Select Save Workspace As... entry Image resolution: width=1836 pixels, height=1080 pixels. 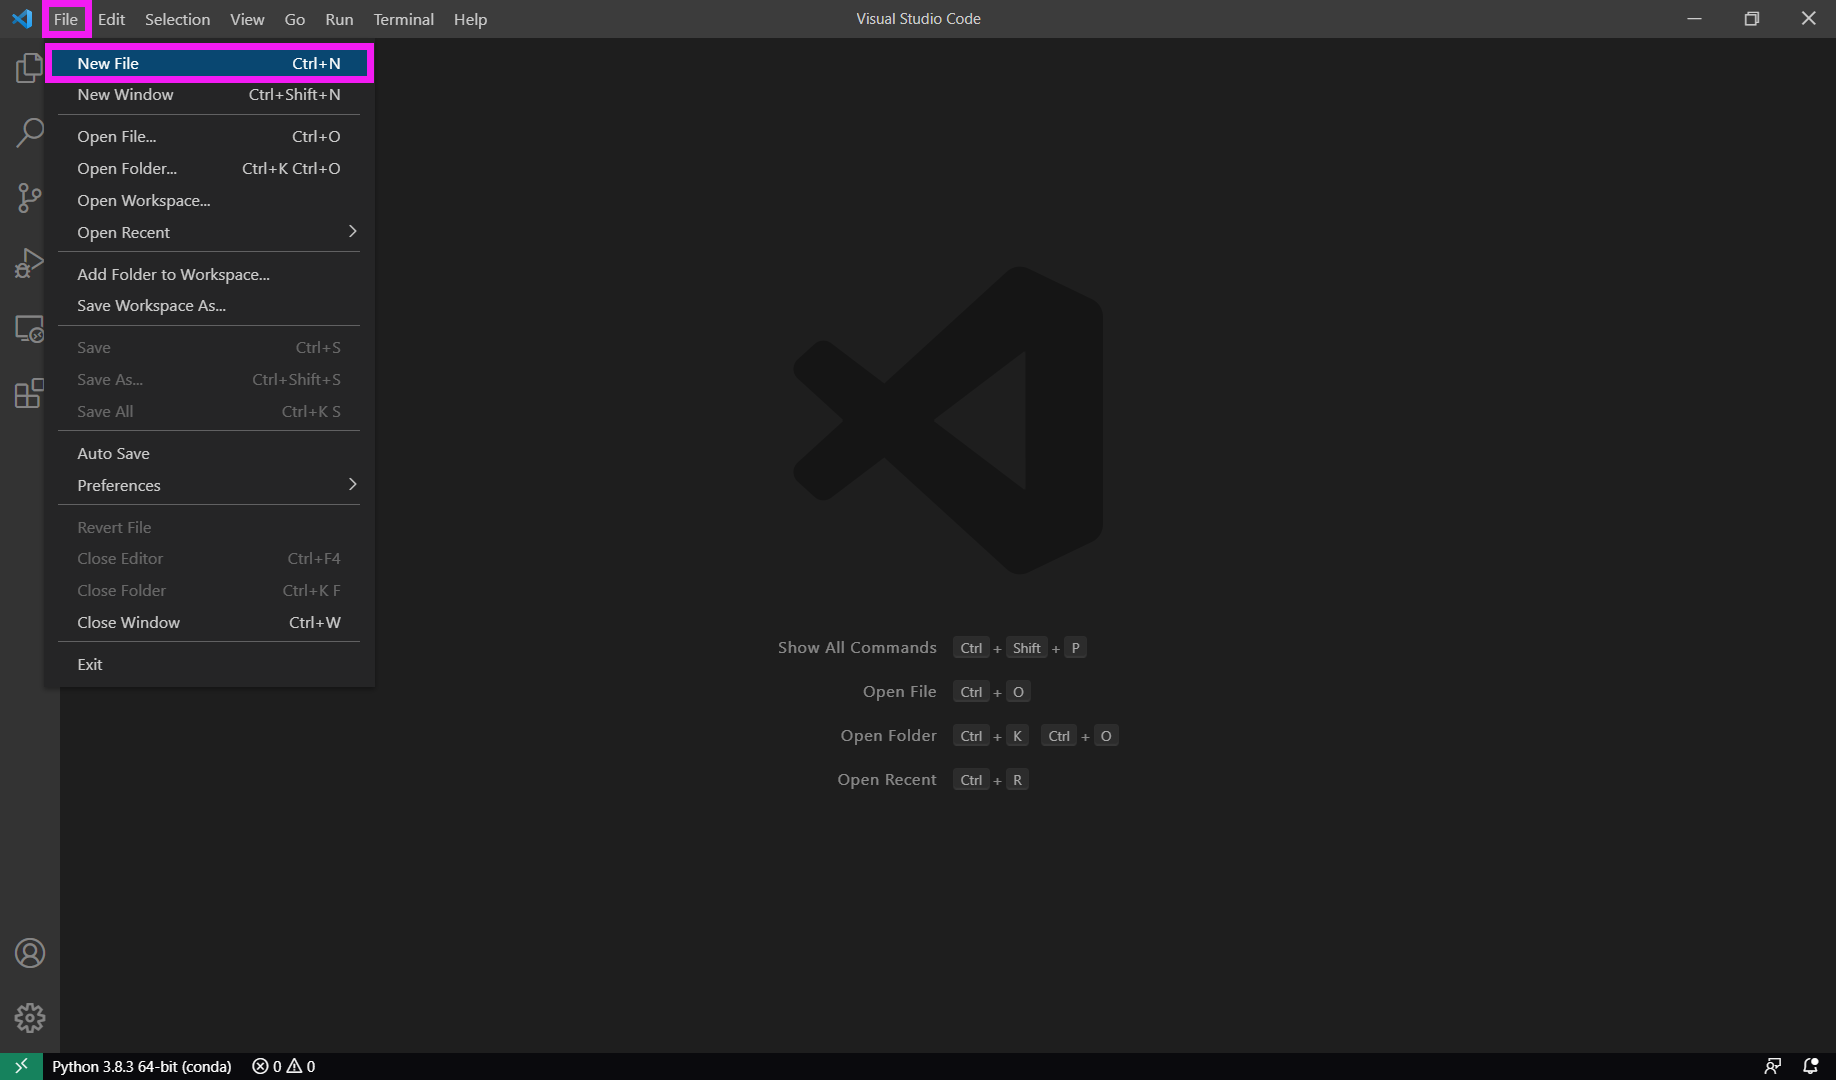tap(209, 305)
